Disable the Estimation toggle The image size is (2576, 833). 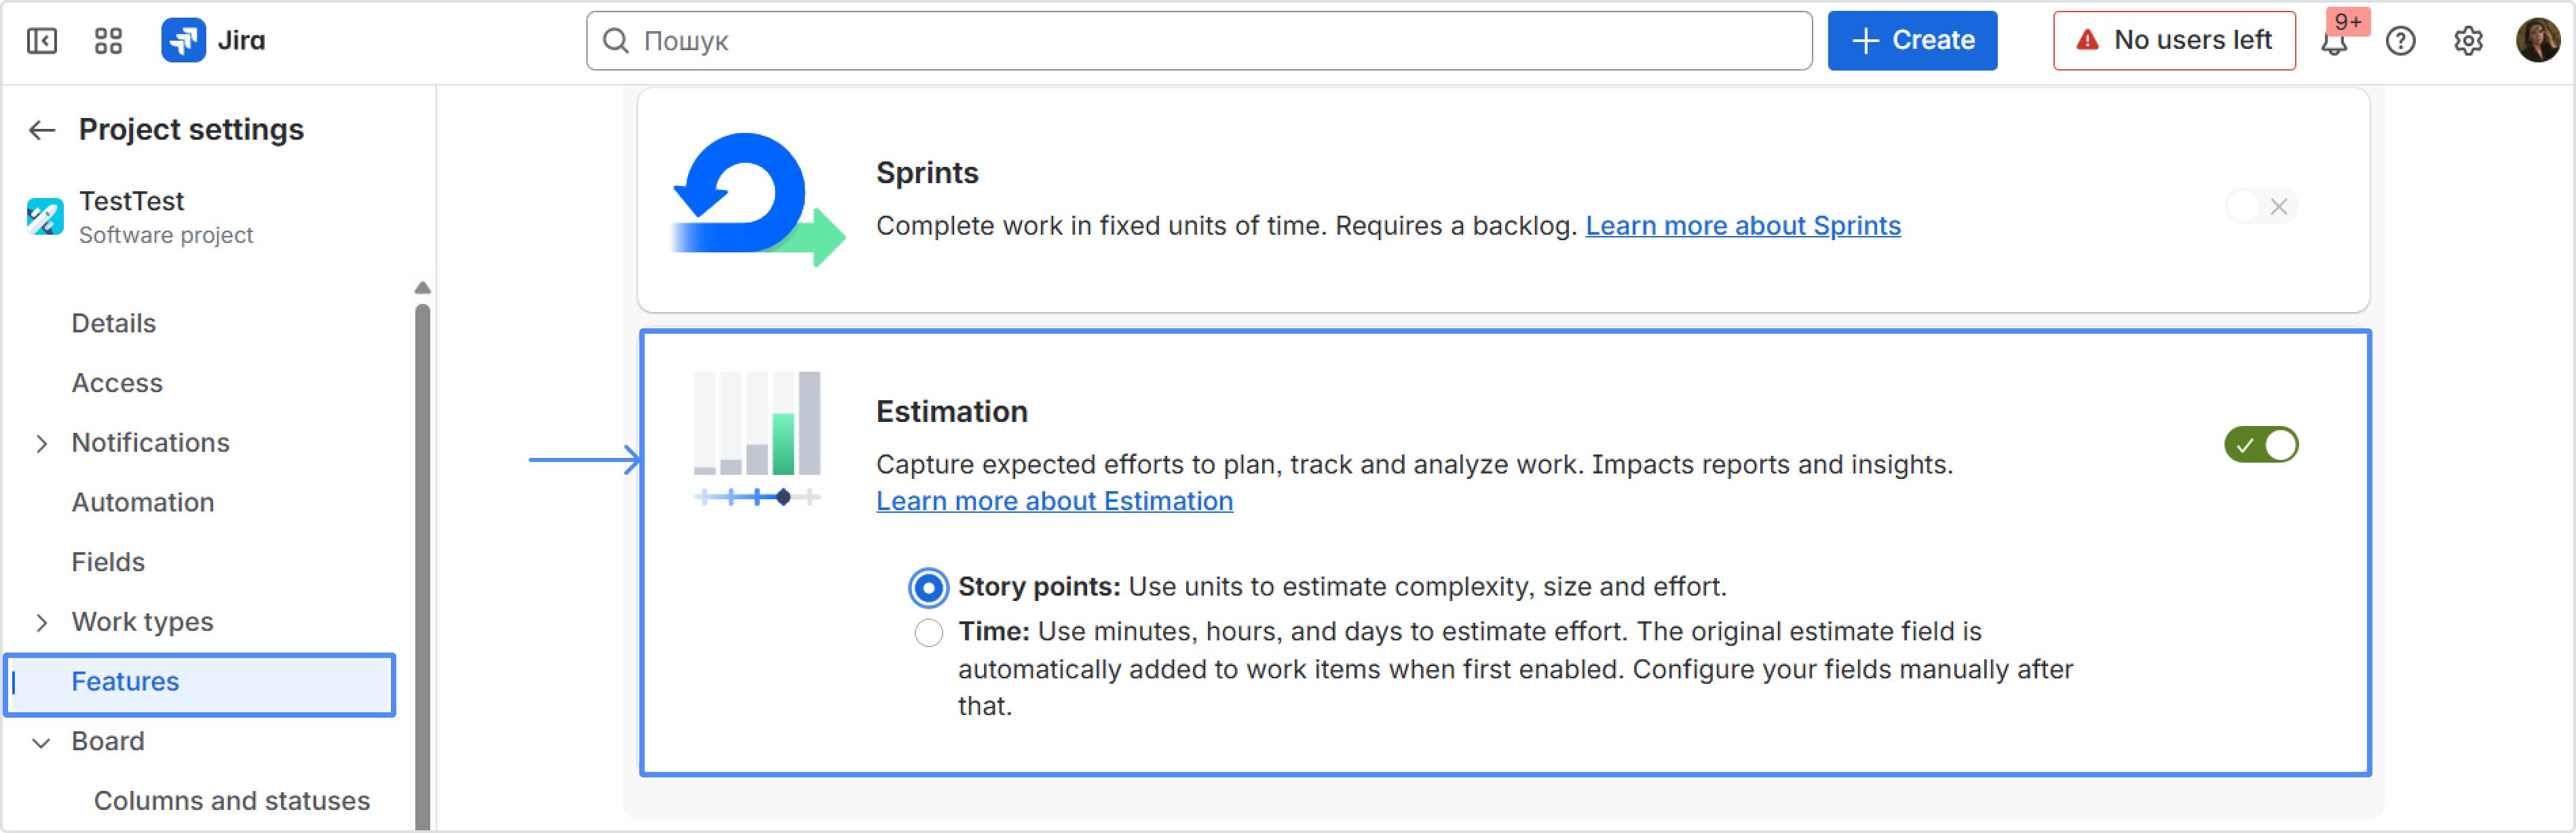2261,445
